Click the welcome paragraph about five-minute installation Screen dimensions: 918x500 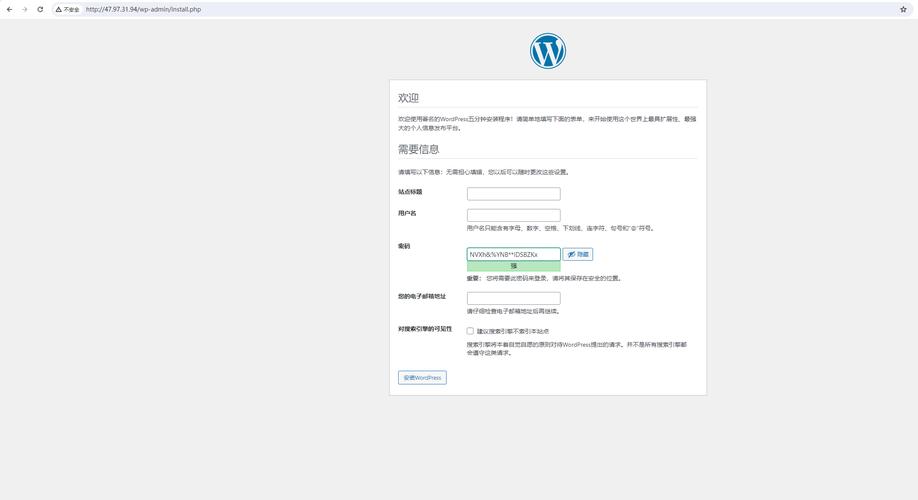547,123
